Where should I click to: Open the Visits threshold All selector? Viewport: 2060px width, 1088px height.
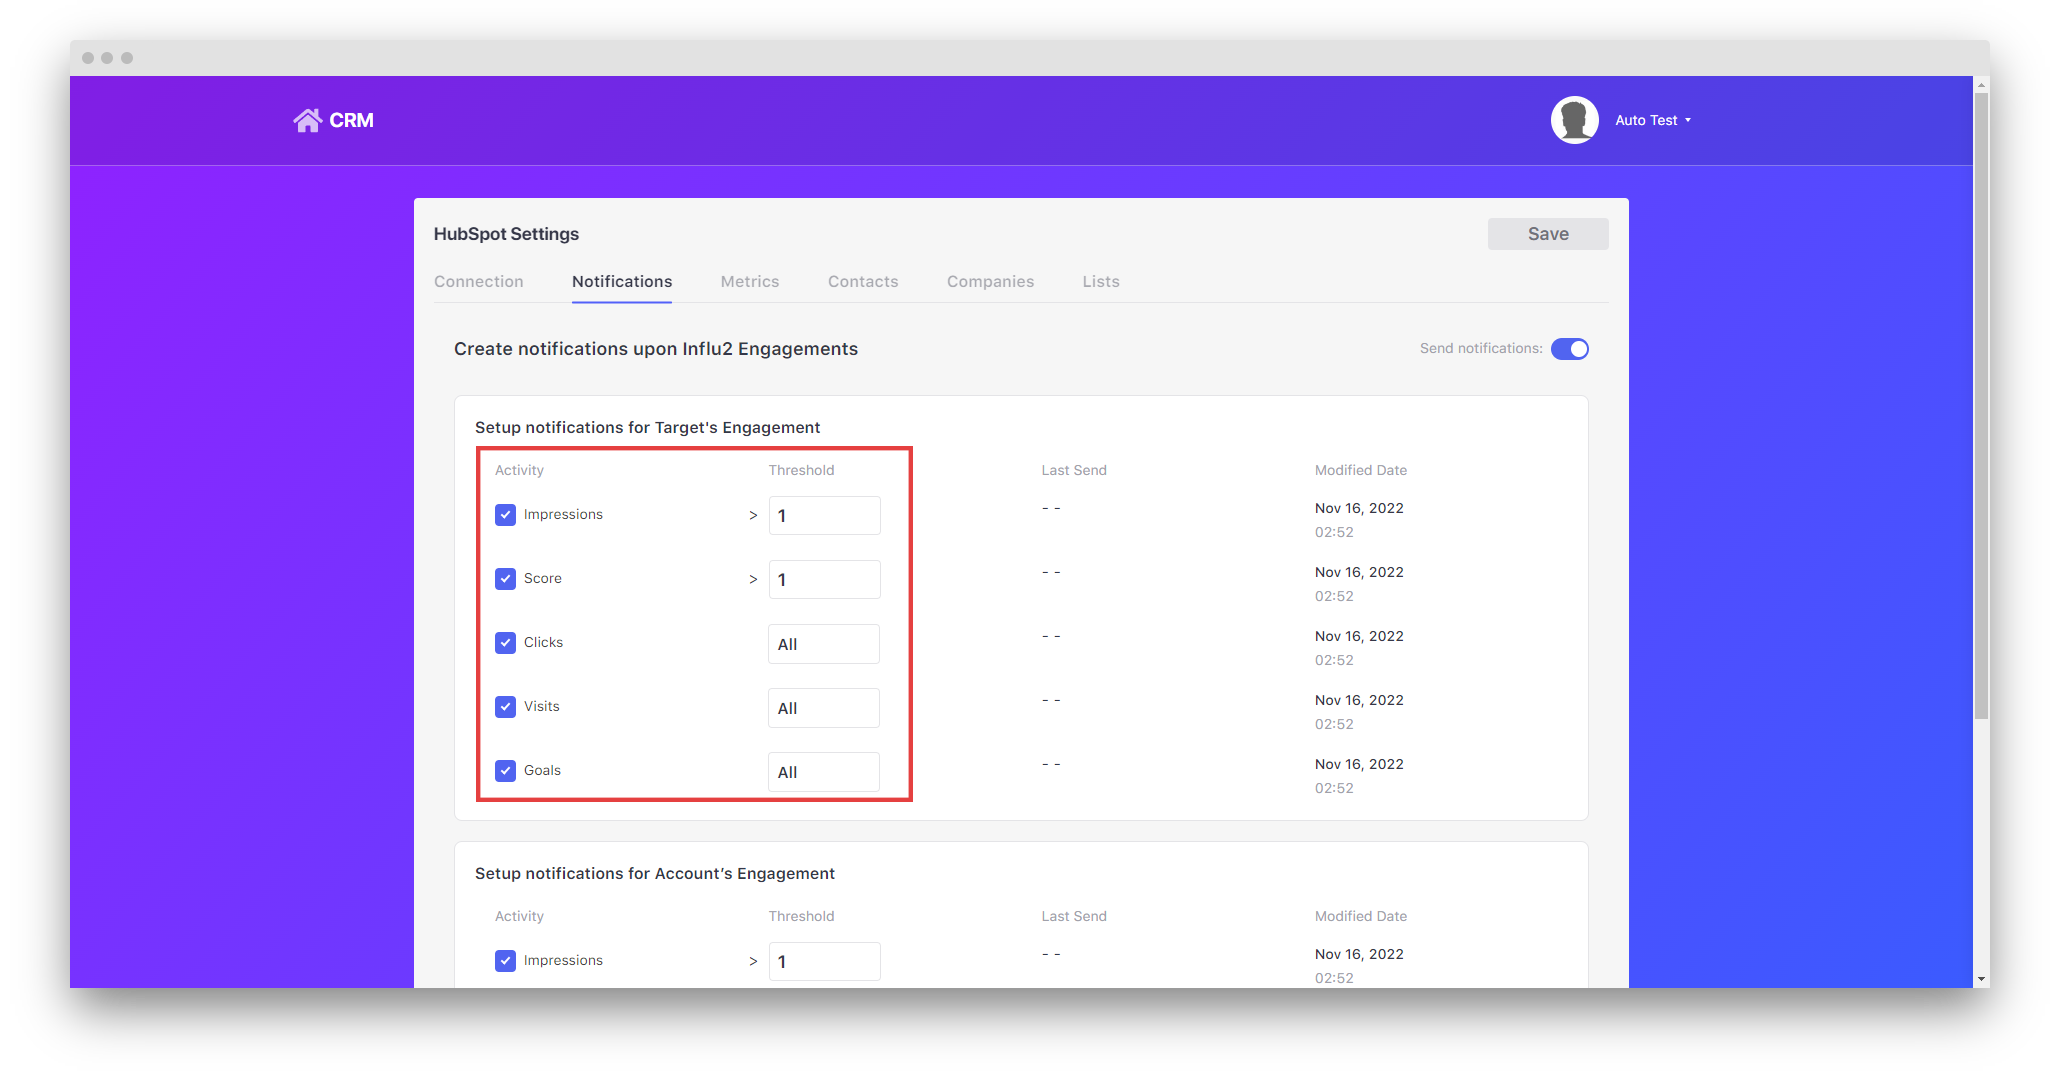coord(823,707)
